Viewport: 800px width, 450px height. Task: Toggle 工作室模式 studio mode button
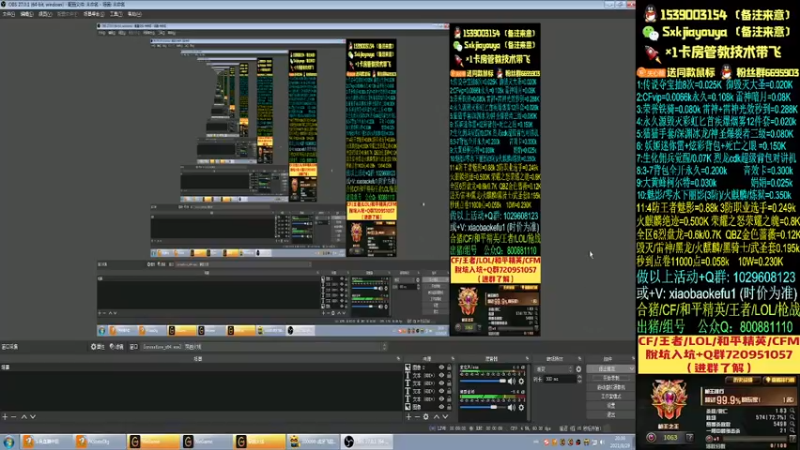611,396
